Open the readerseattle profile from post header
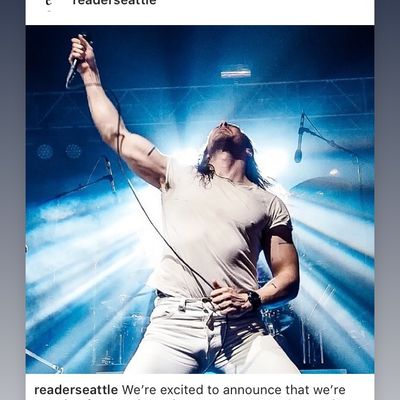The image size is (400, 400). pyautogui.click(x=114, y=2)
